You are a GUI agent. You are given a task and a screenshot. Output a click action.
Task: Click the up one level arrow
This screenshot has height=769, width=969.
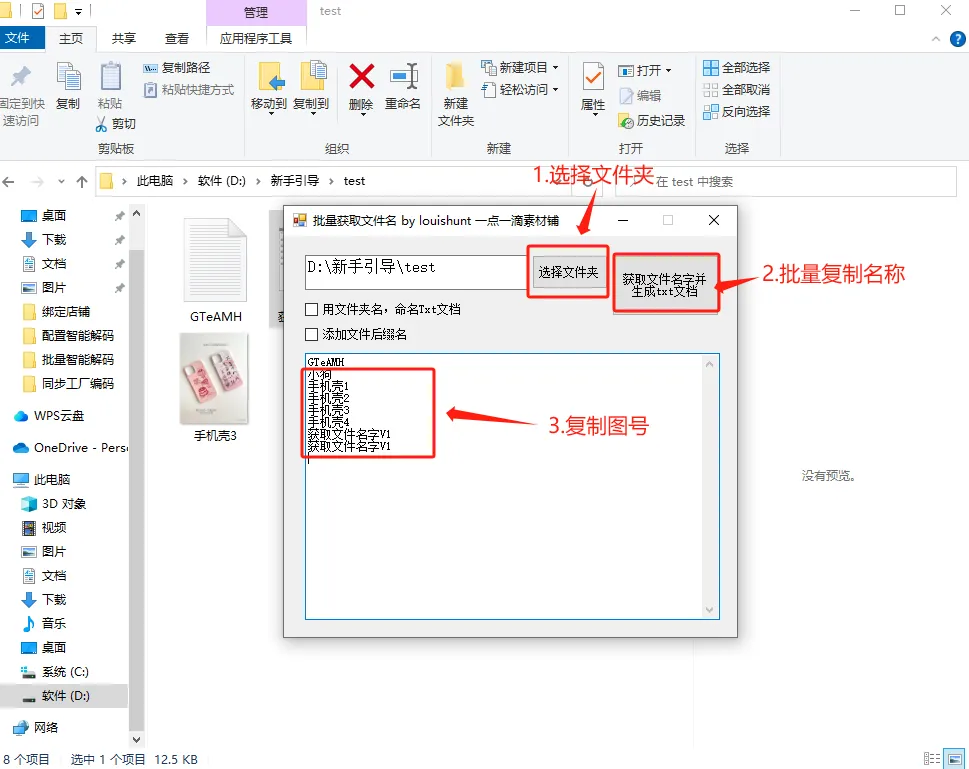[x=82, y=182]
